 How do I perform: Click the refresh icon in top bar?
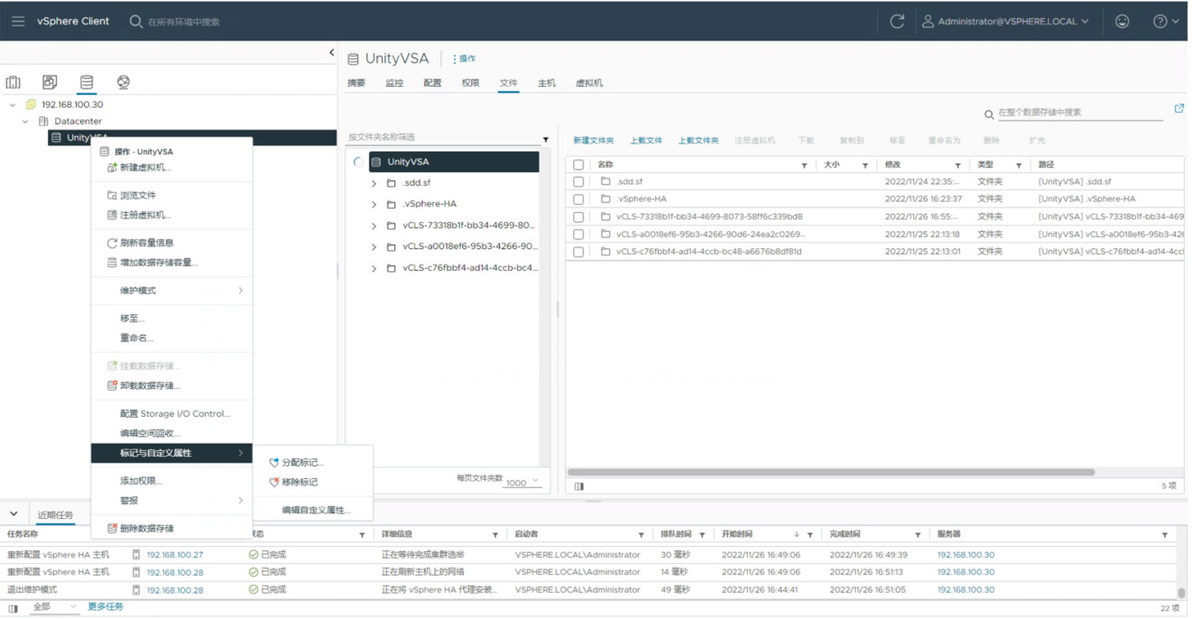(x=897, y=21)
